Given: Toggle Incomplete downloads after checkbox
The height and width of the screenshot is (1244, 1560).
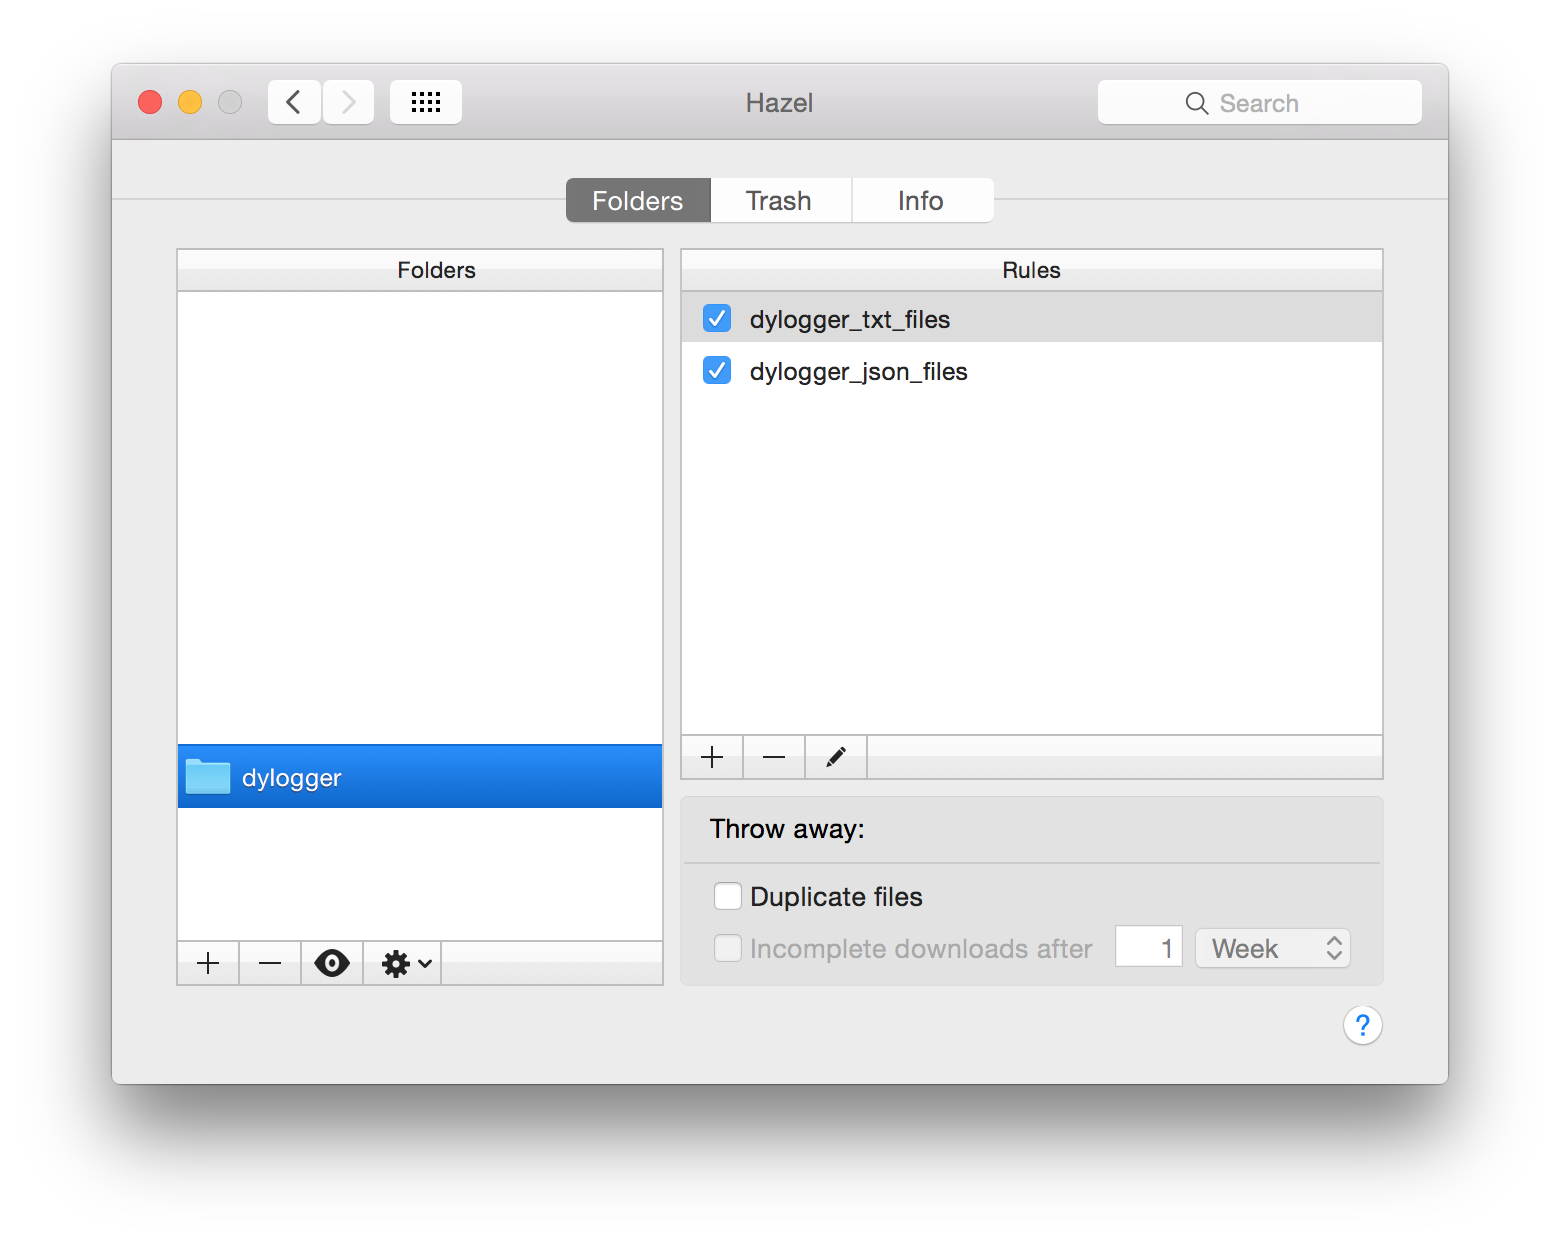Looking at the screenshot, I should tap(728, 948).
